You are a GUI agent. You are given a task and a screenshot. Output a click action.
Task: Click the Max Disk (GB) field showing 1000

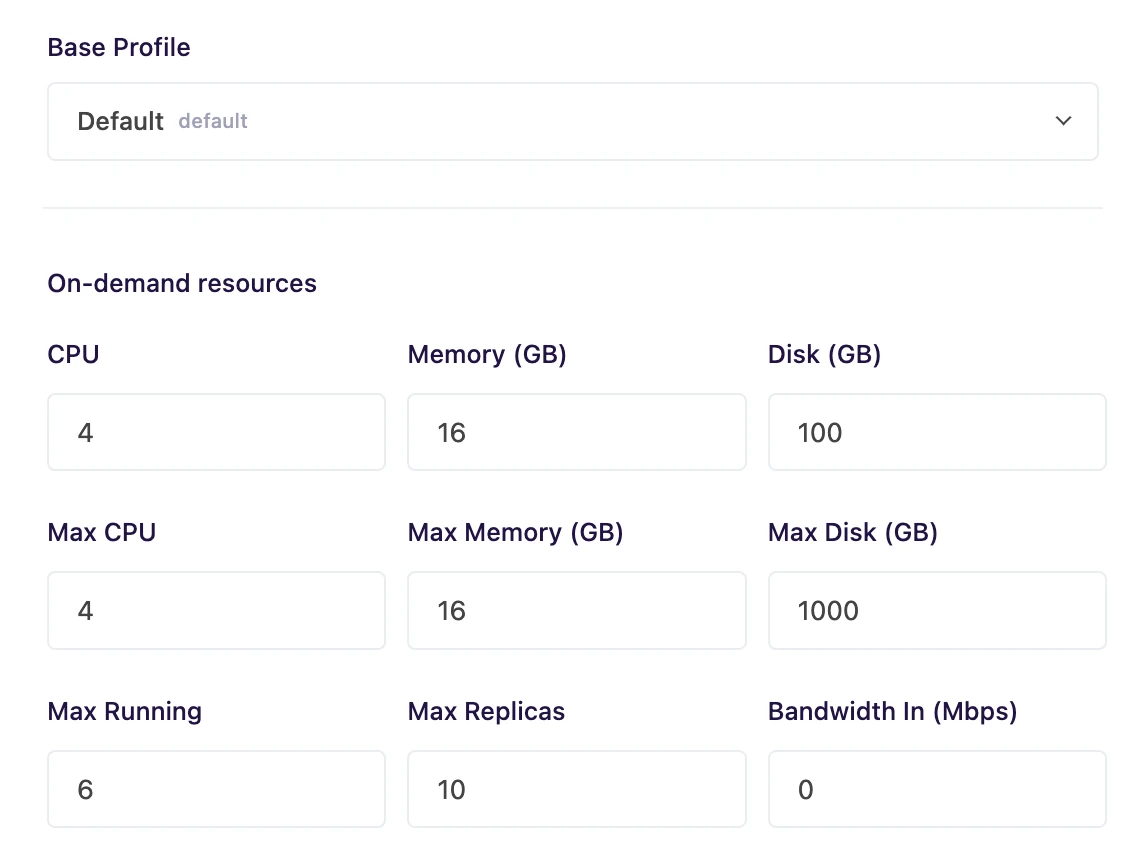pos(936,610)
